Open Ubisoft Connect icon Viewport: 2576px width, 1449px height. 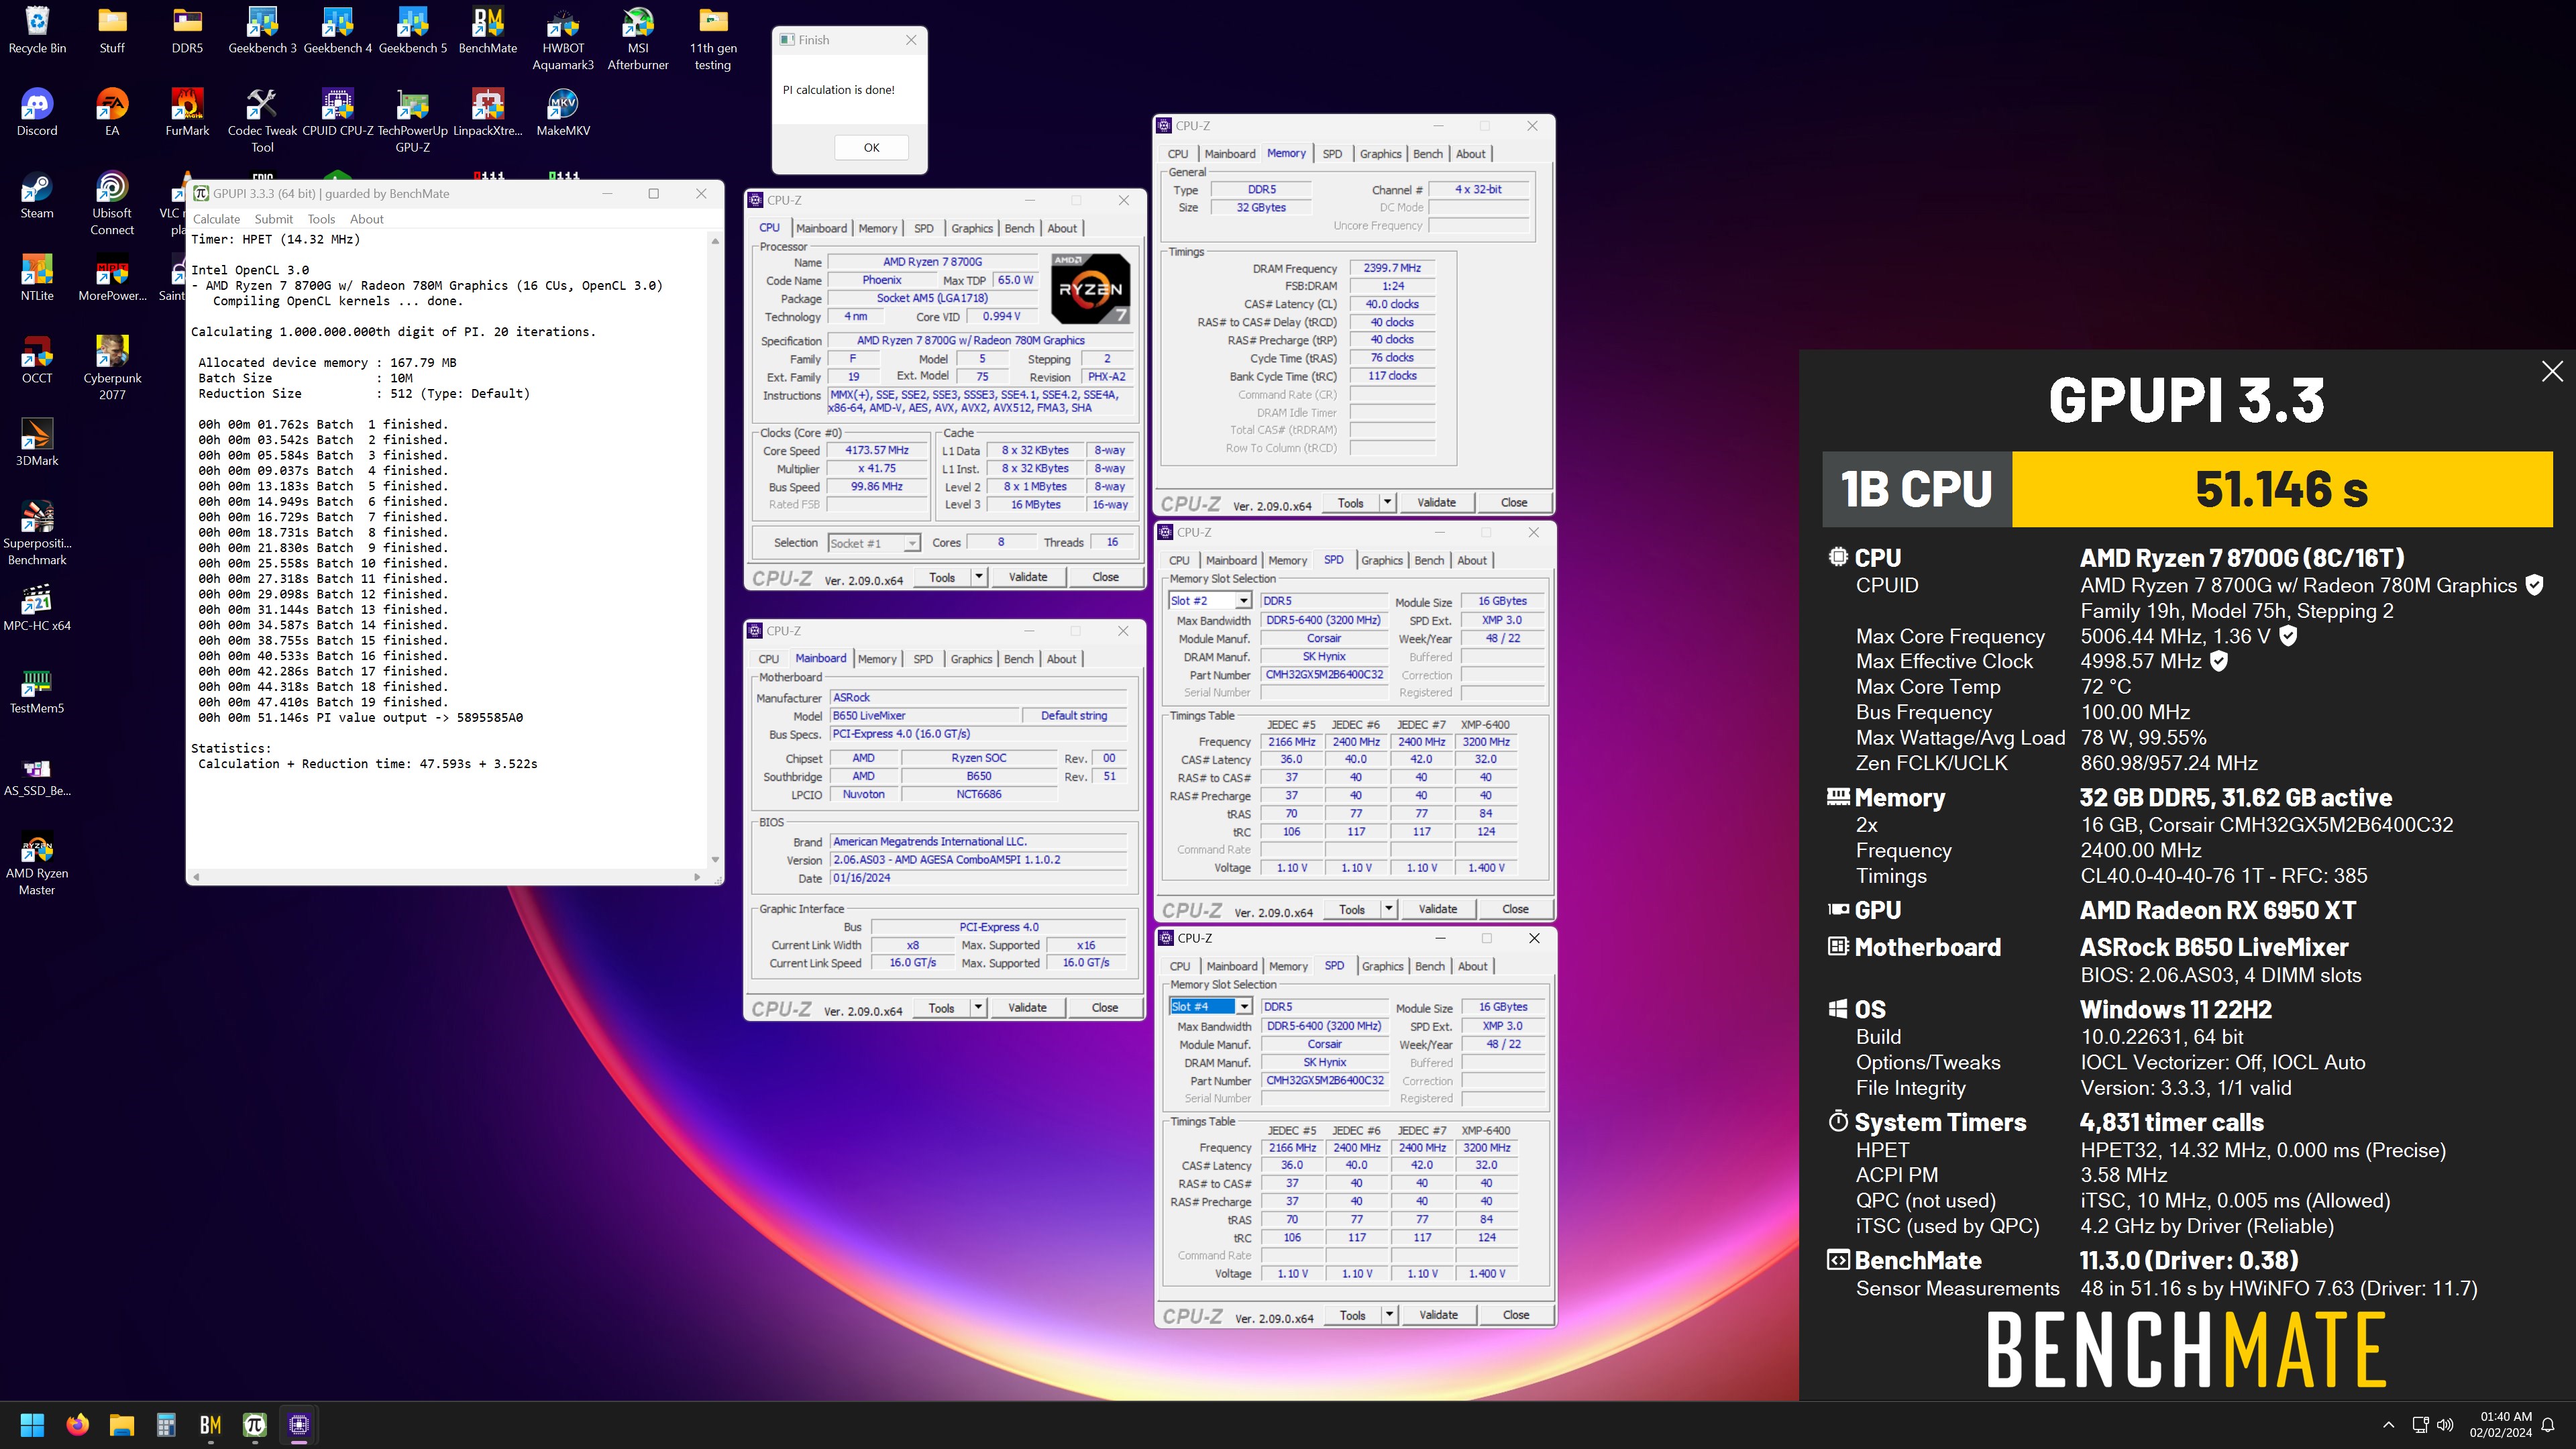pyautogui.click(x=112, y=204)
